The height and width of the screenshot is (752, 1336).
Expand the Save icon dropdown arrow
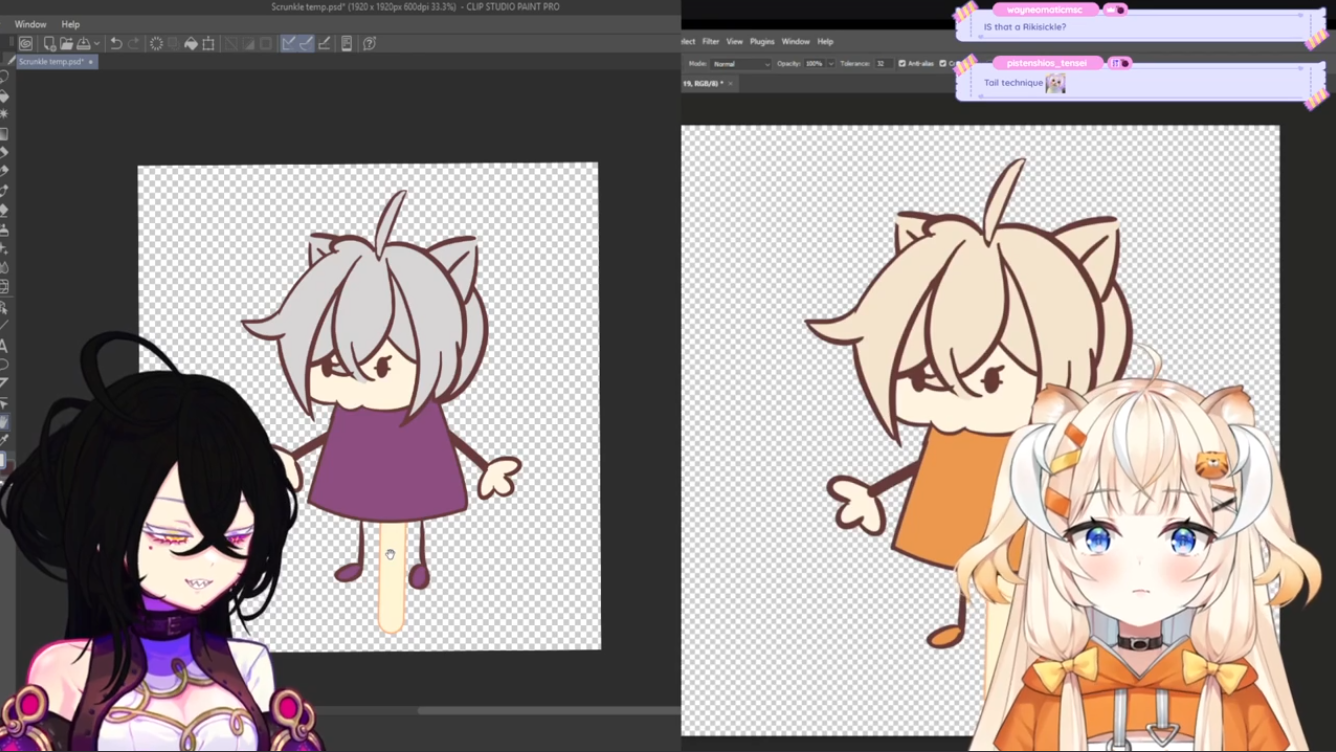[x=96, y=44]
